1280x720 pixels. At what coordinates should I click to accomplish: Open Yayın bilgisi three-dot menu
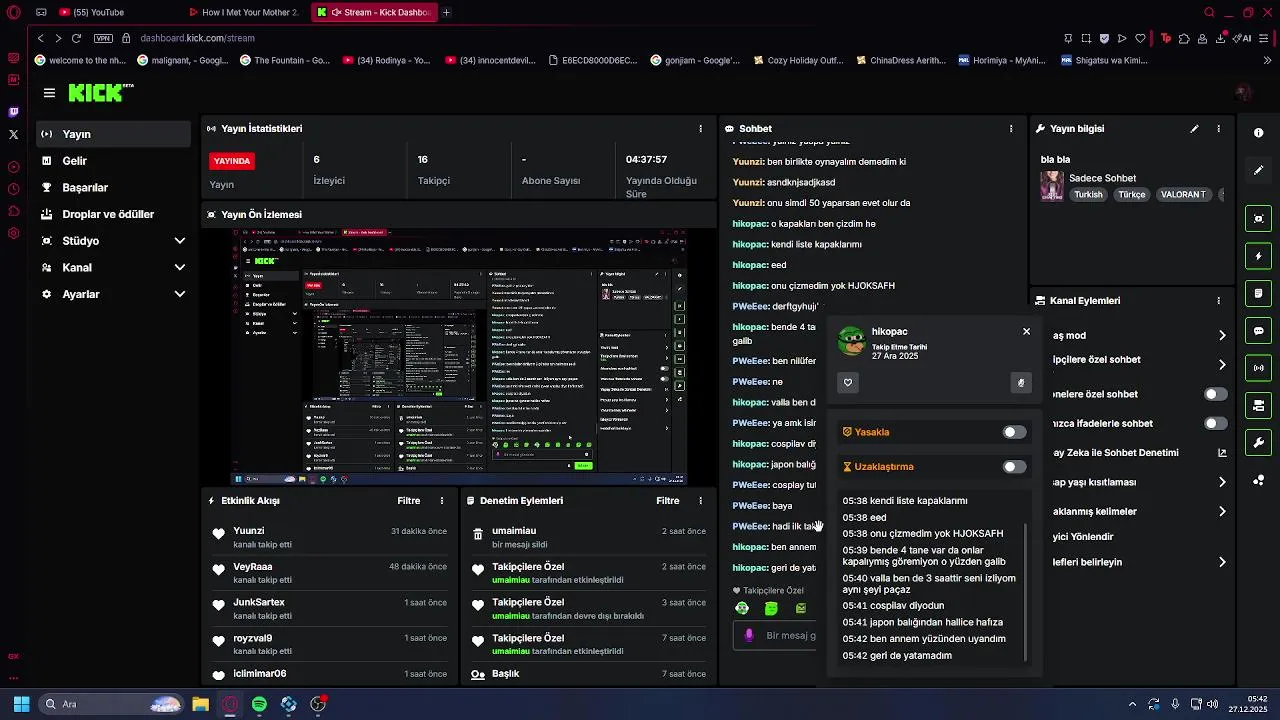point(1218,129)
